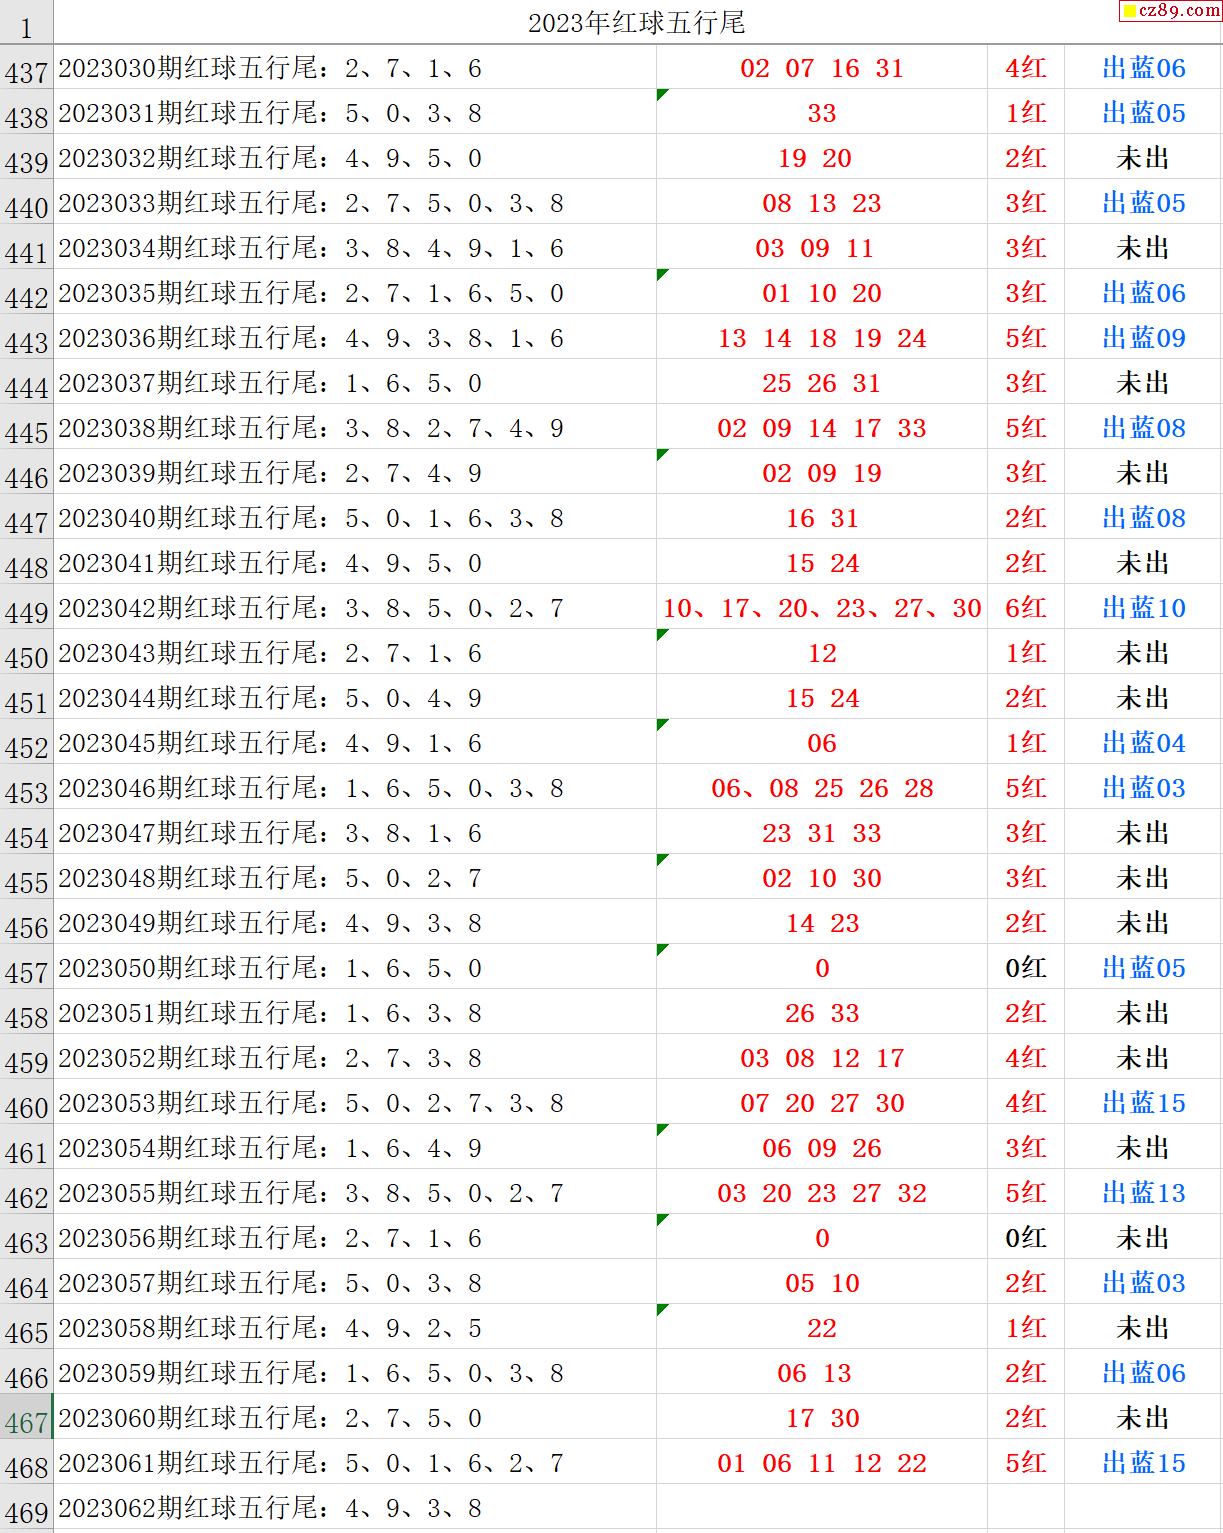Click cell '02 10 30'
Screen dimensions: 1223x1533
coord(822,878)
